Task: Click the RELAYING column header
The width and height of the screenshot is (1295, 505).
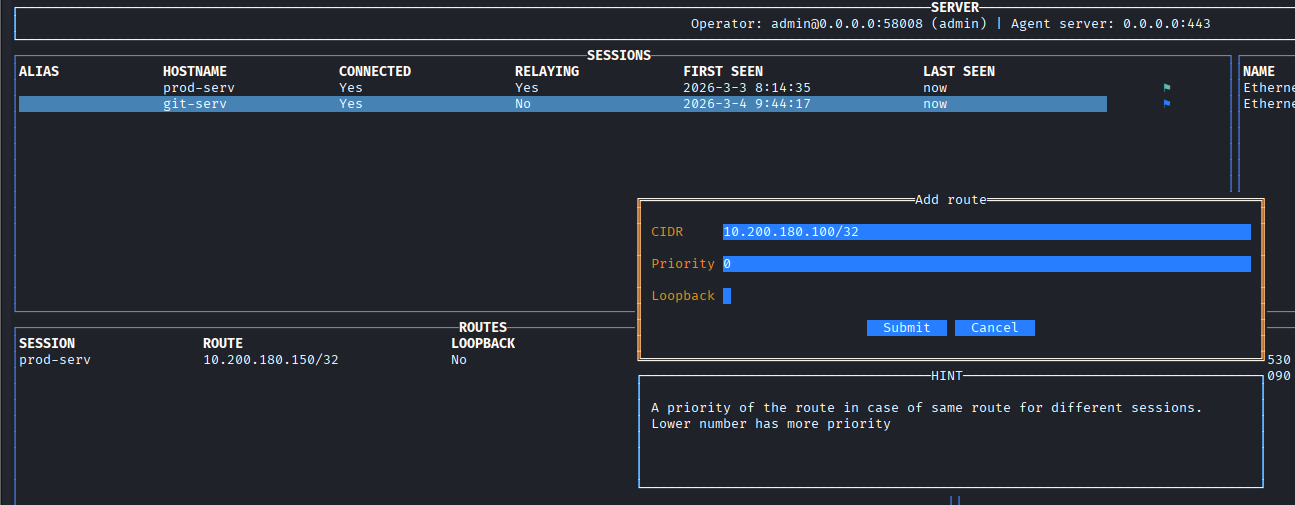Action: coord(546,72)
